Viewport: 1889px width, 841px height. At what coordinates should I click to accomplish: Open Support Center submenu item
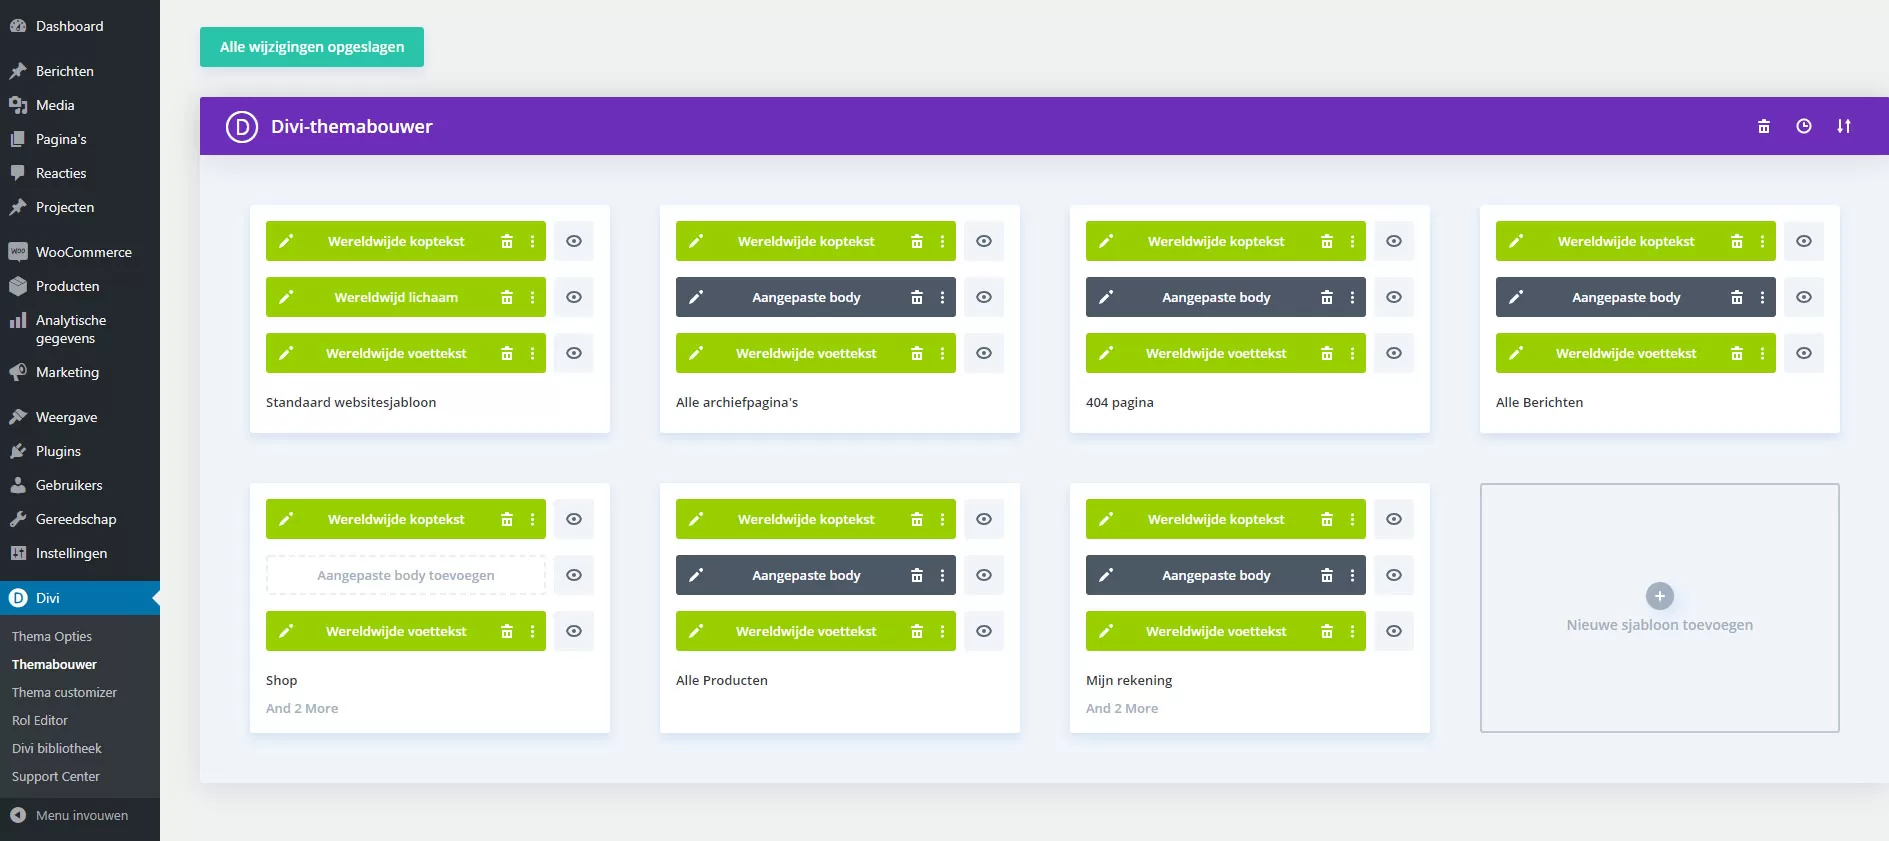click(x=56, y=776)
